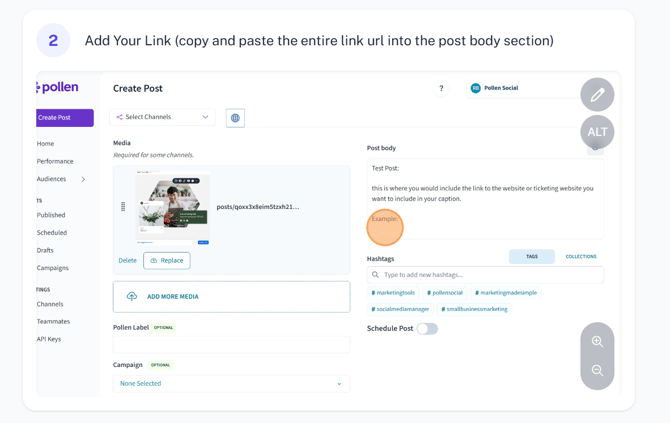Viewport: 670px width, 423px height.
Task: Expand the Campaign None Selected dropdown
Action: point(231,384)
